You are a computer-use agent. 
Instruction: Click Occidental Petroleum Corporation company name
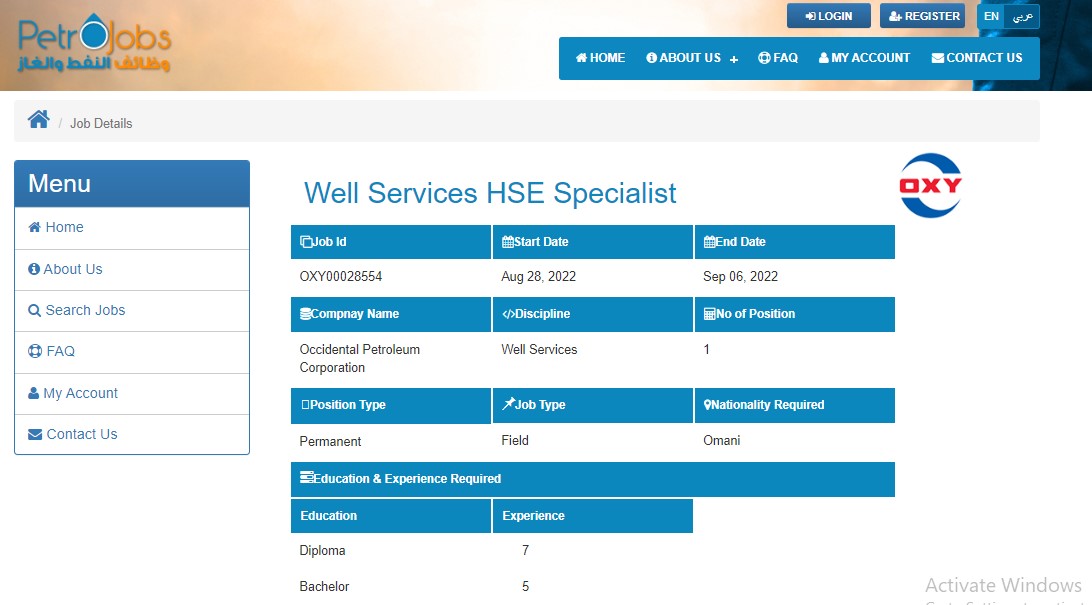pos(359,359)
